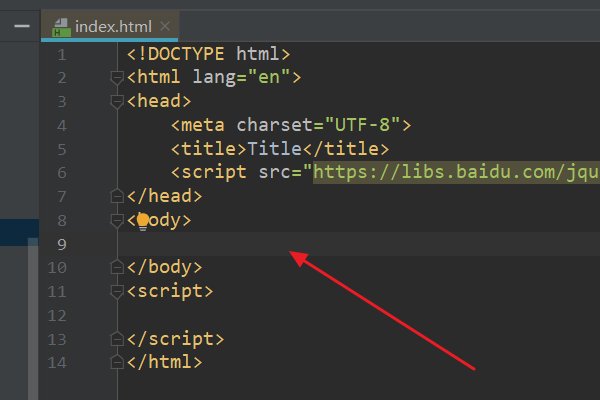Place cursor on empty line 12 inside script

click(300, 316)
